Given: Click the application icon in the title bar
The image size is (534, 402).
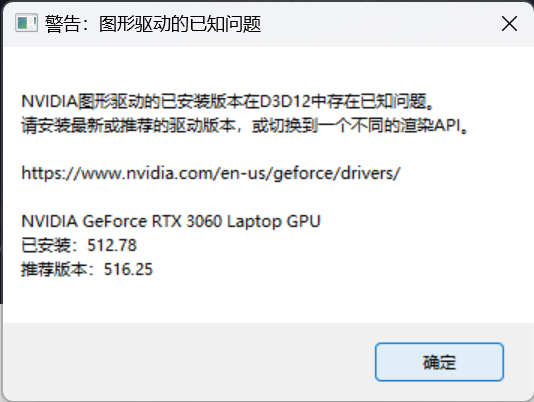Looking at the screenshot, I should 26,23.
